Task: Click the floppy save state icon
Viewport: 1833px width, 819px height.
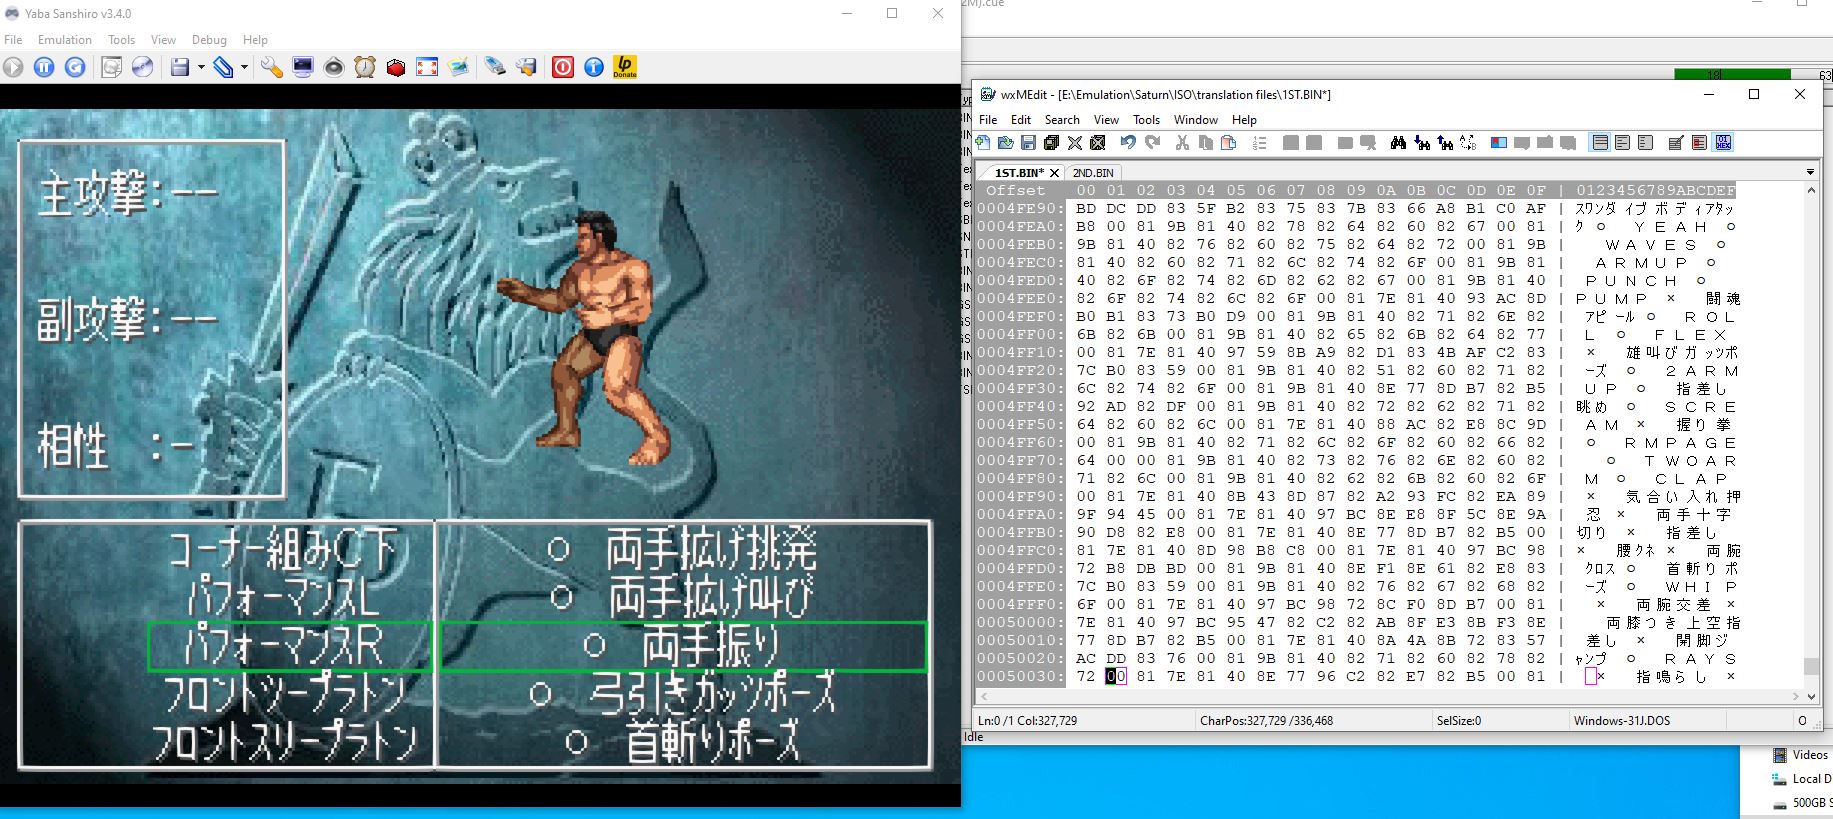Action: (x=180, y=67)
